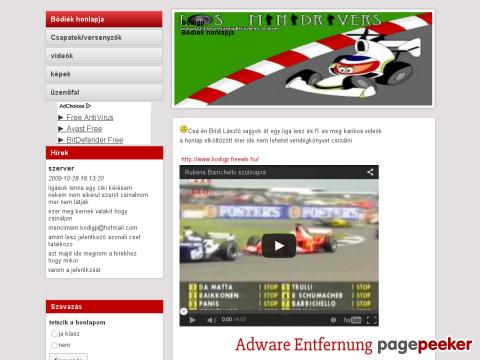
Task: Select the 'nem' radio option
Action: [x=54, y=345]
